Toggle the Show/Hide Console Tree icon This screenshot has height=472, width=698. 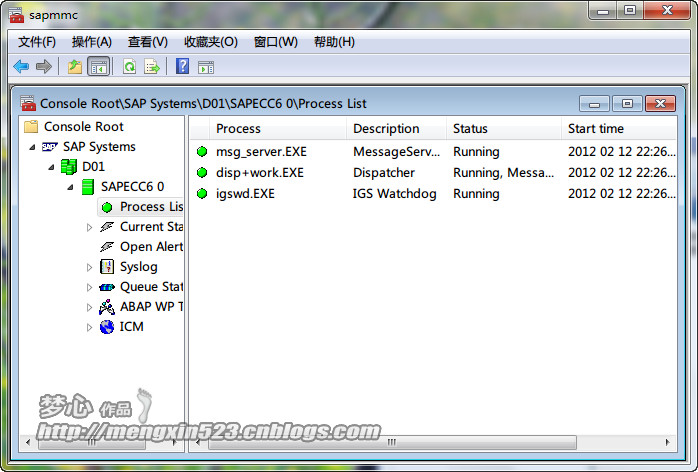coord(98,67)
